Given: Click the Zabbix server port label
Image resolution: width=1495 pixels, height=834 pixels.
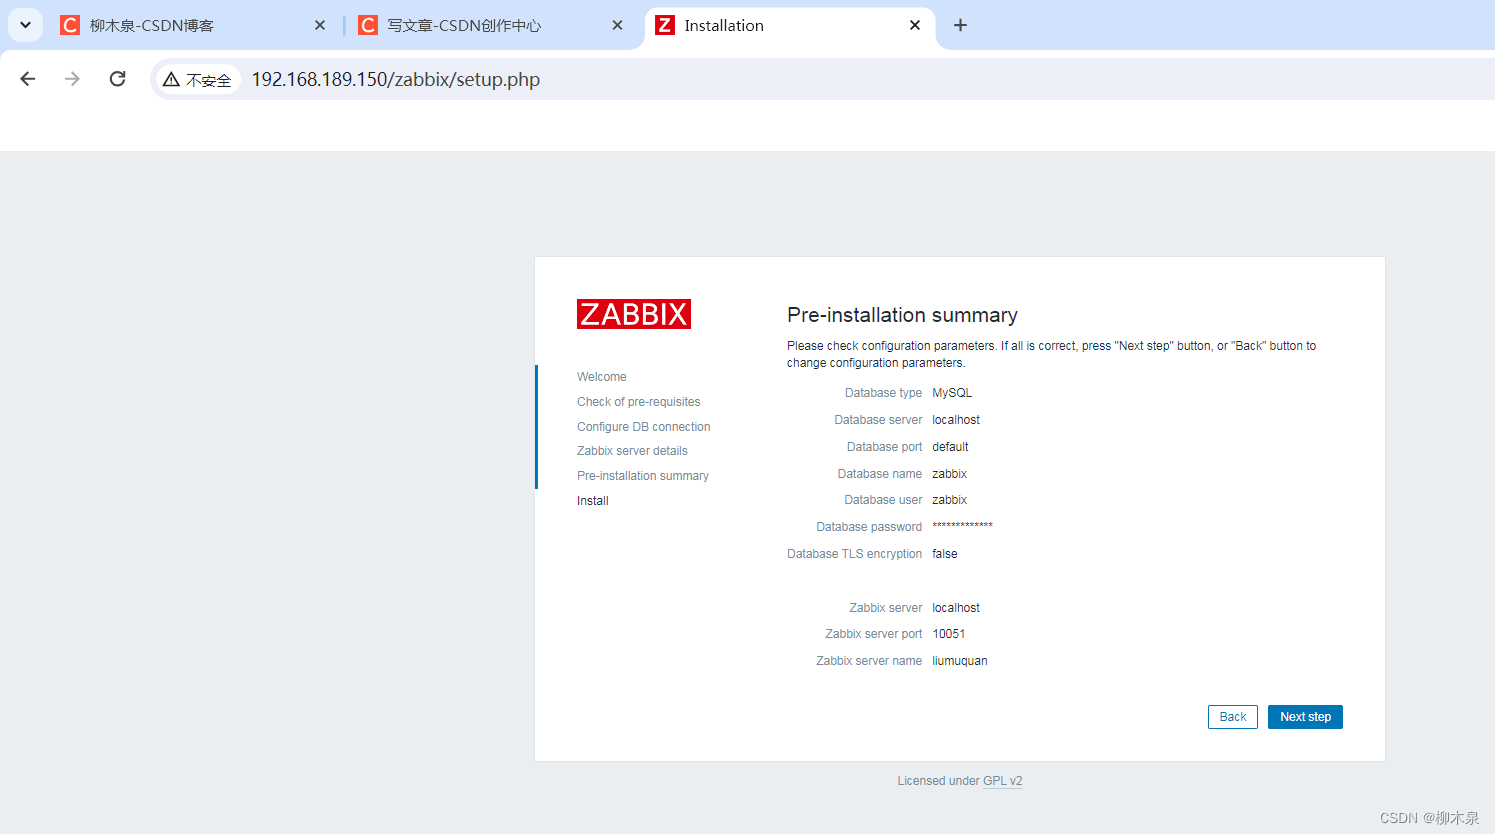Looking at the screenshot, I should (874, 634).
